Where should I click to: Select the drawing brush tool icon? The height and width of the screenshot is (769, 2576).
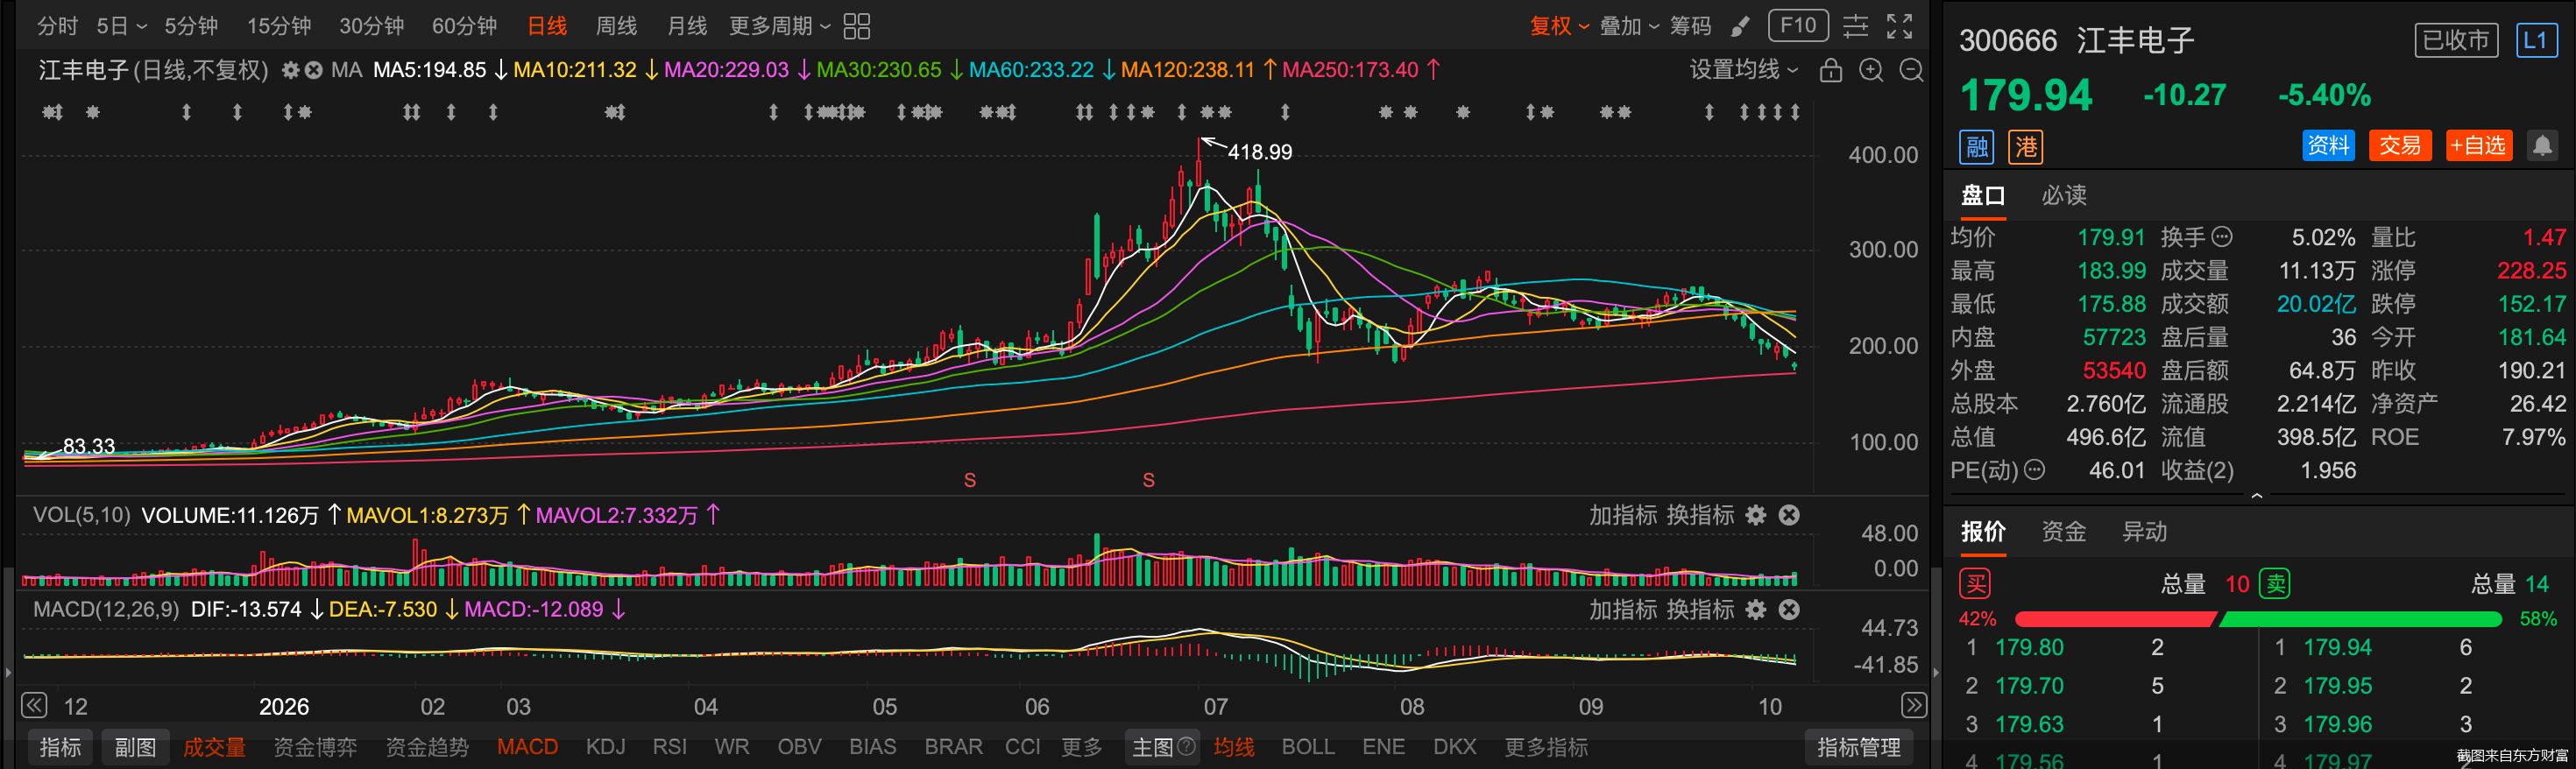1740,26
